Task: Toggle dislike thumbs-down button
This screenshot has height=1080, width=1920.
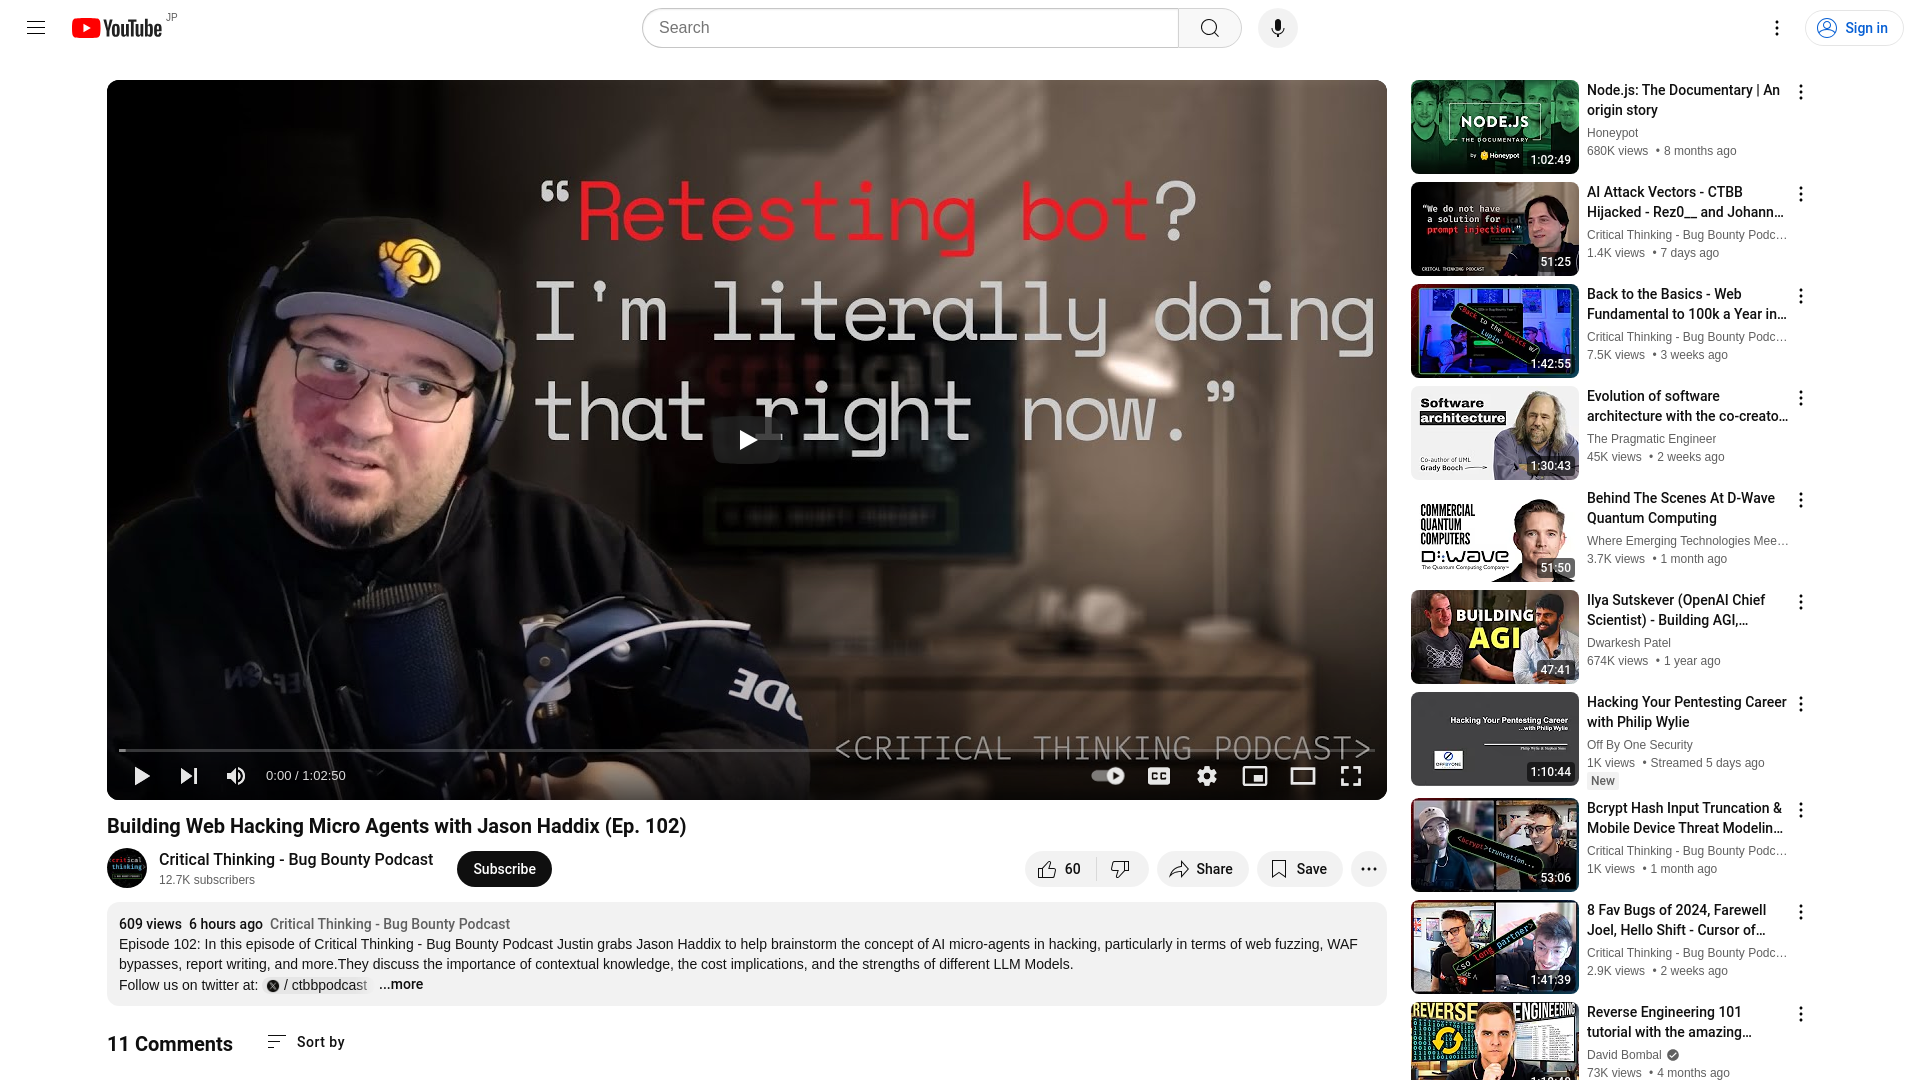Action: (x=1120, y=869)
